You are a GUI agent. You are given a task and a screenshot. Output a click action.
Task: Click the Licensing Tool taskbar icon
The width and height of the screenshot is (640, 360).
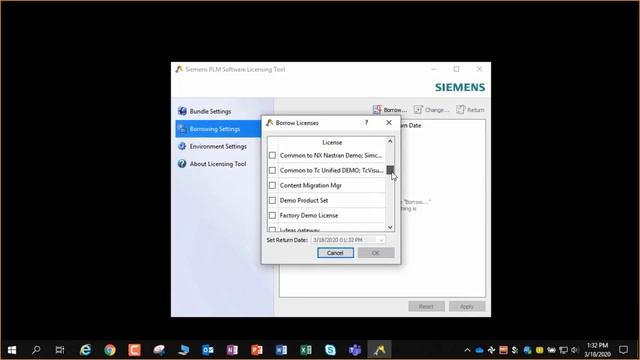[379, 350]
